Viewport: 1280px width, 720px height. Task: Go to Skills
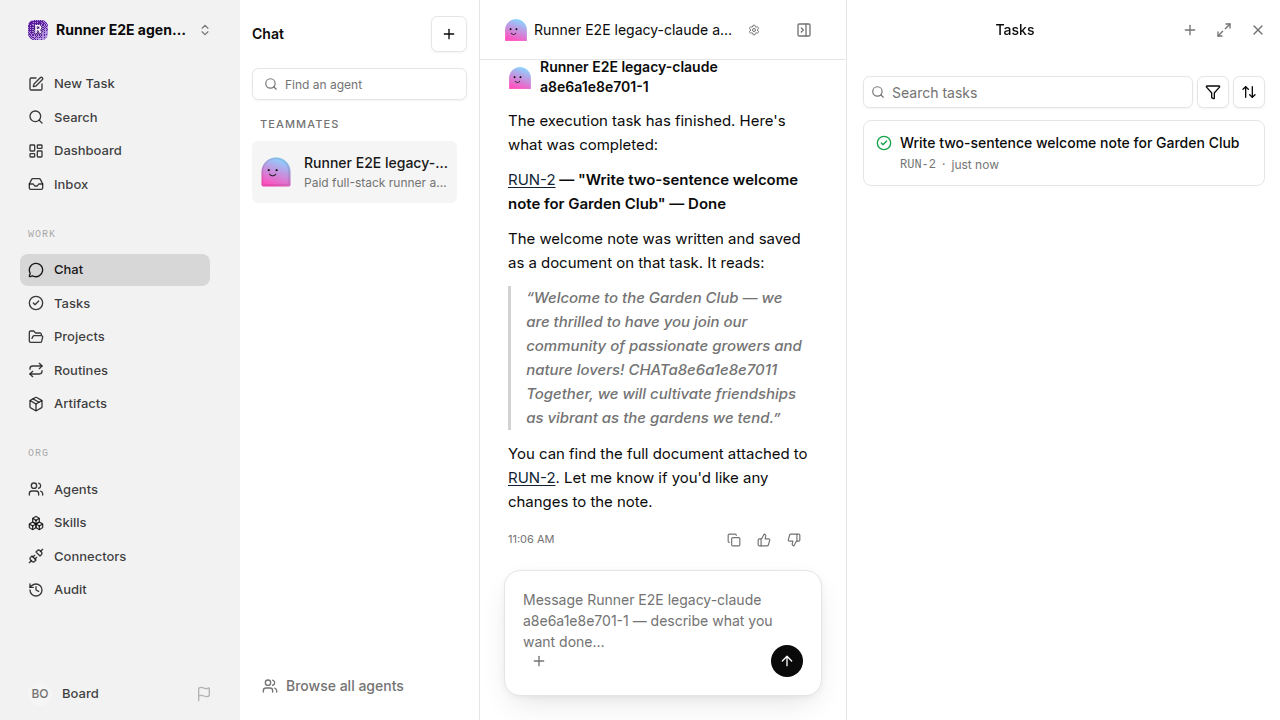tap(115, 523)
